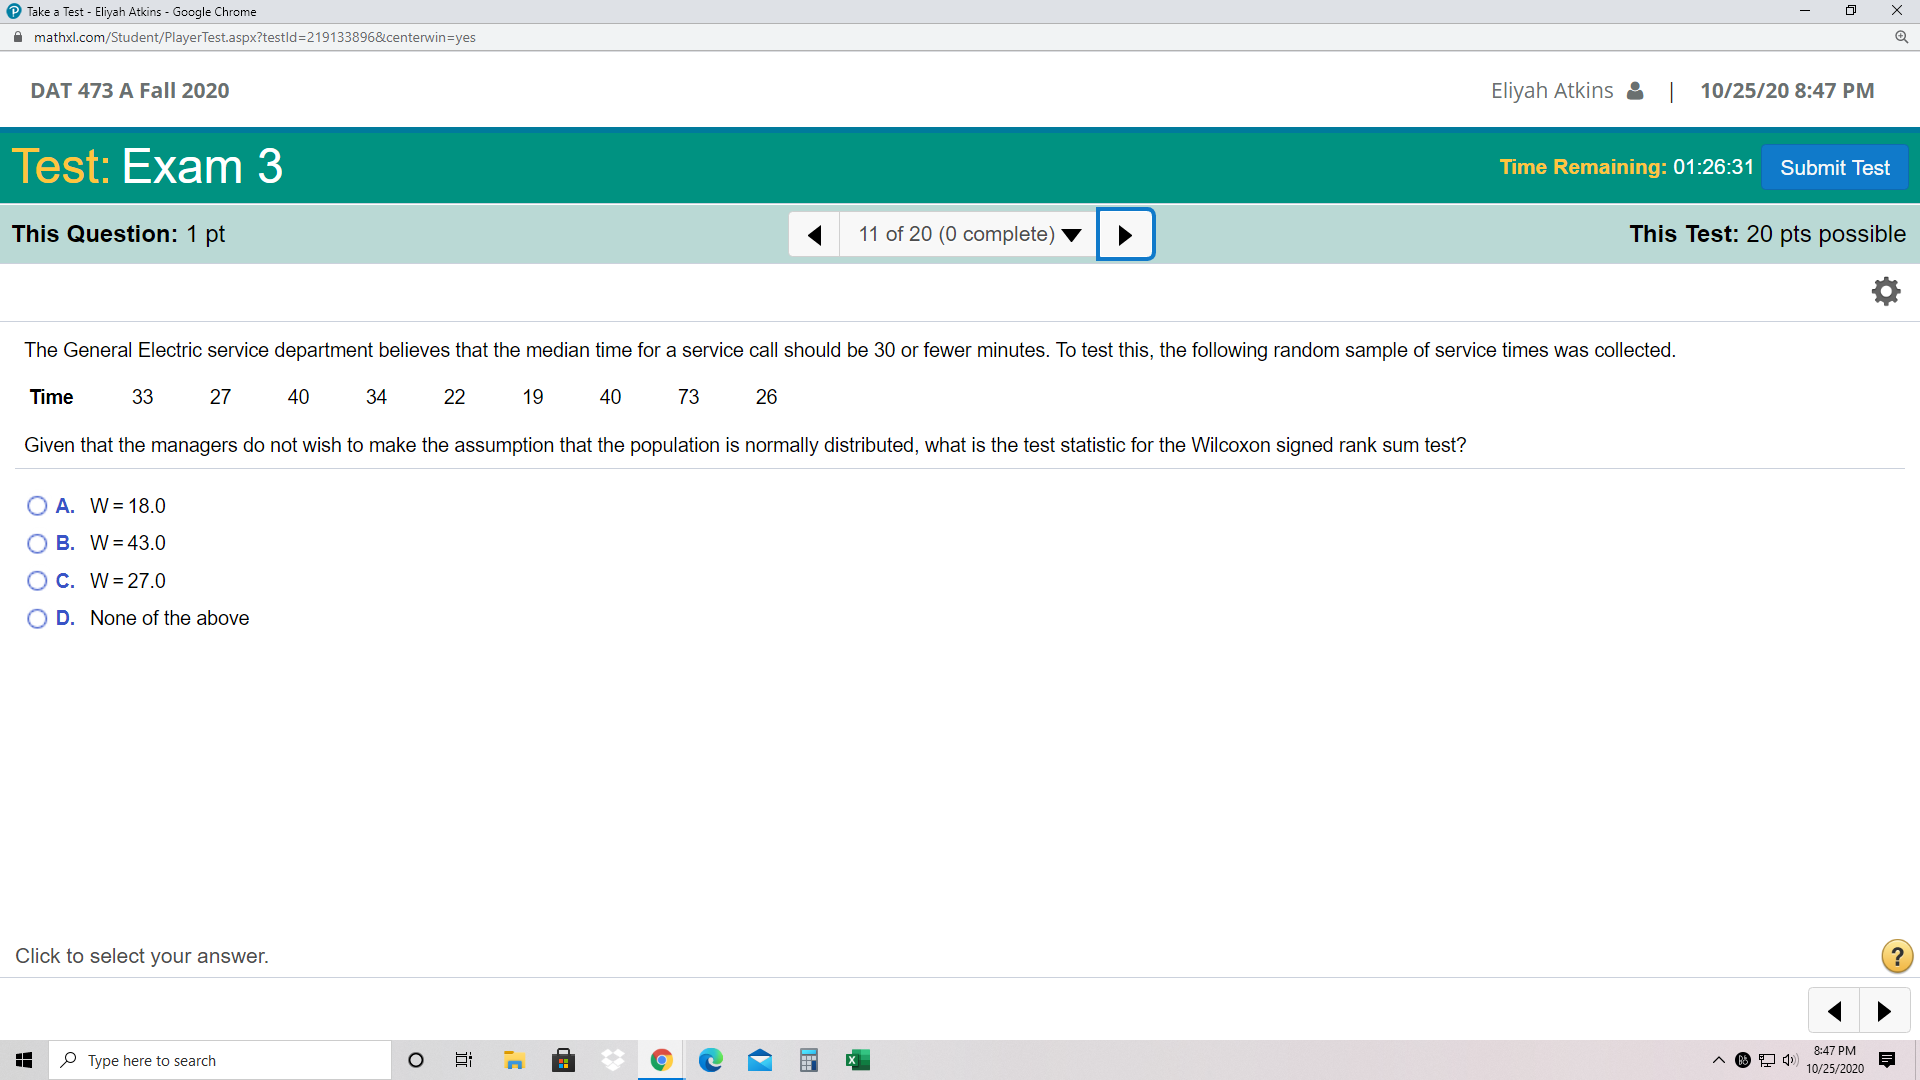
Task: Open the notification center in the system tray
Action: pyautogui.click(x=1888, y=1059)
